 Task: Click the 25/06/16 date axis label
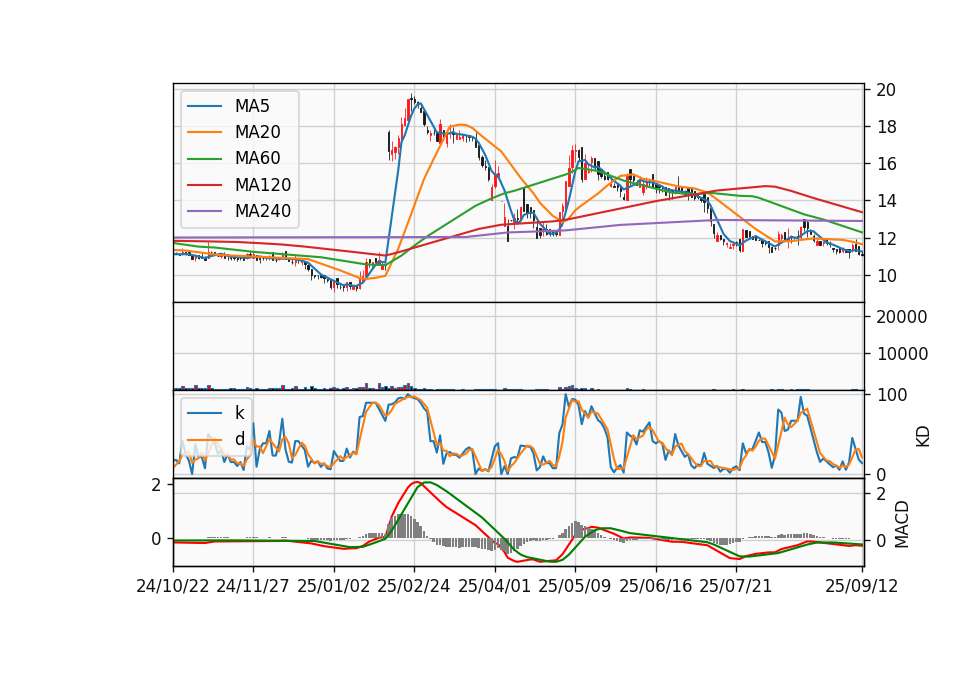tap(655, 586)
